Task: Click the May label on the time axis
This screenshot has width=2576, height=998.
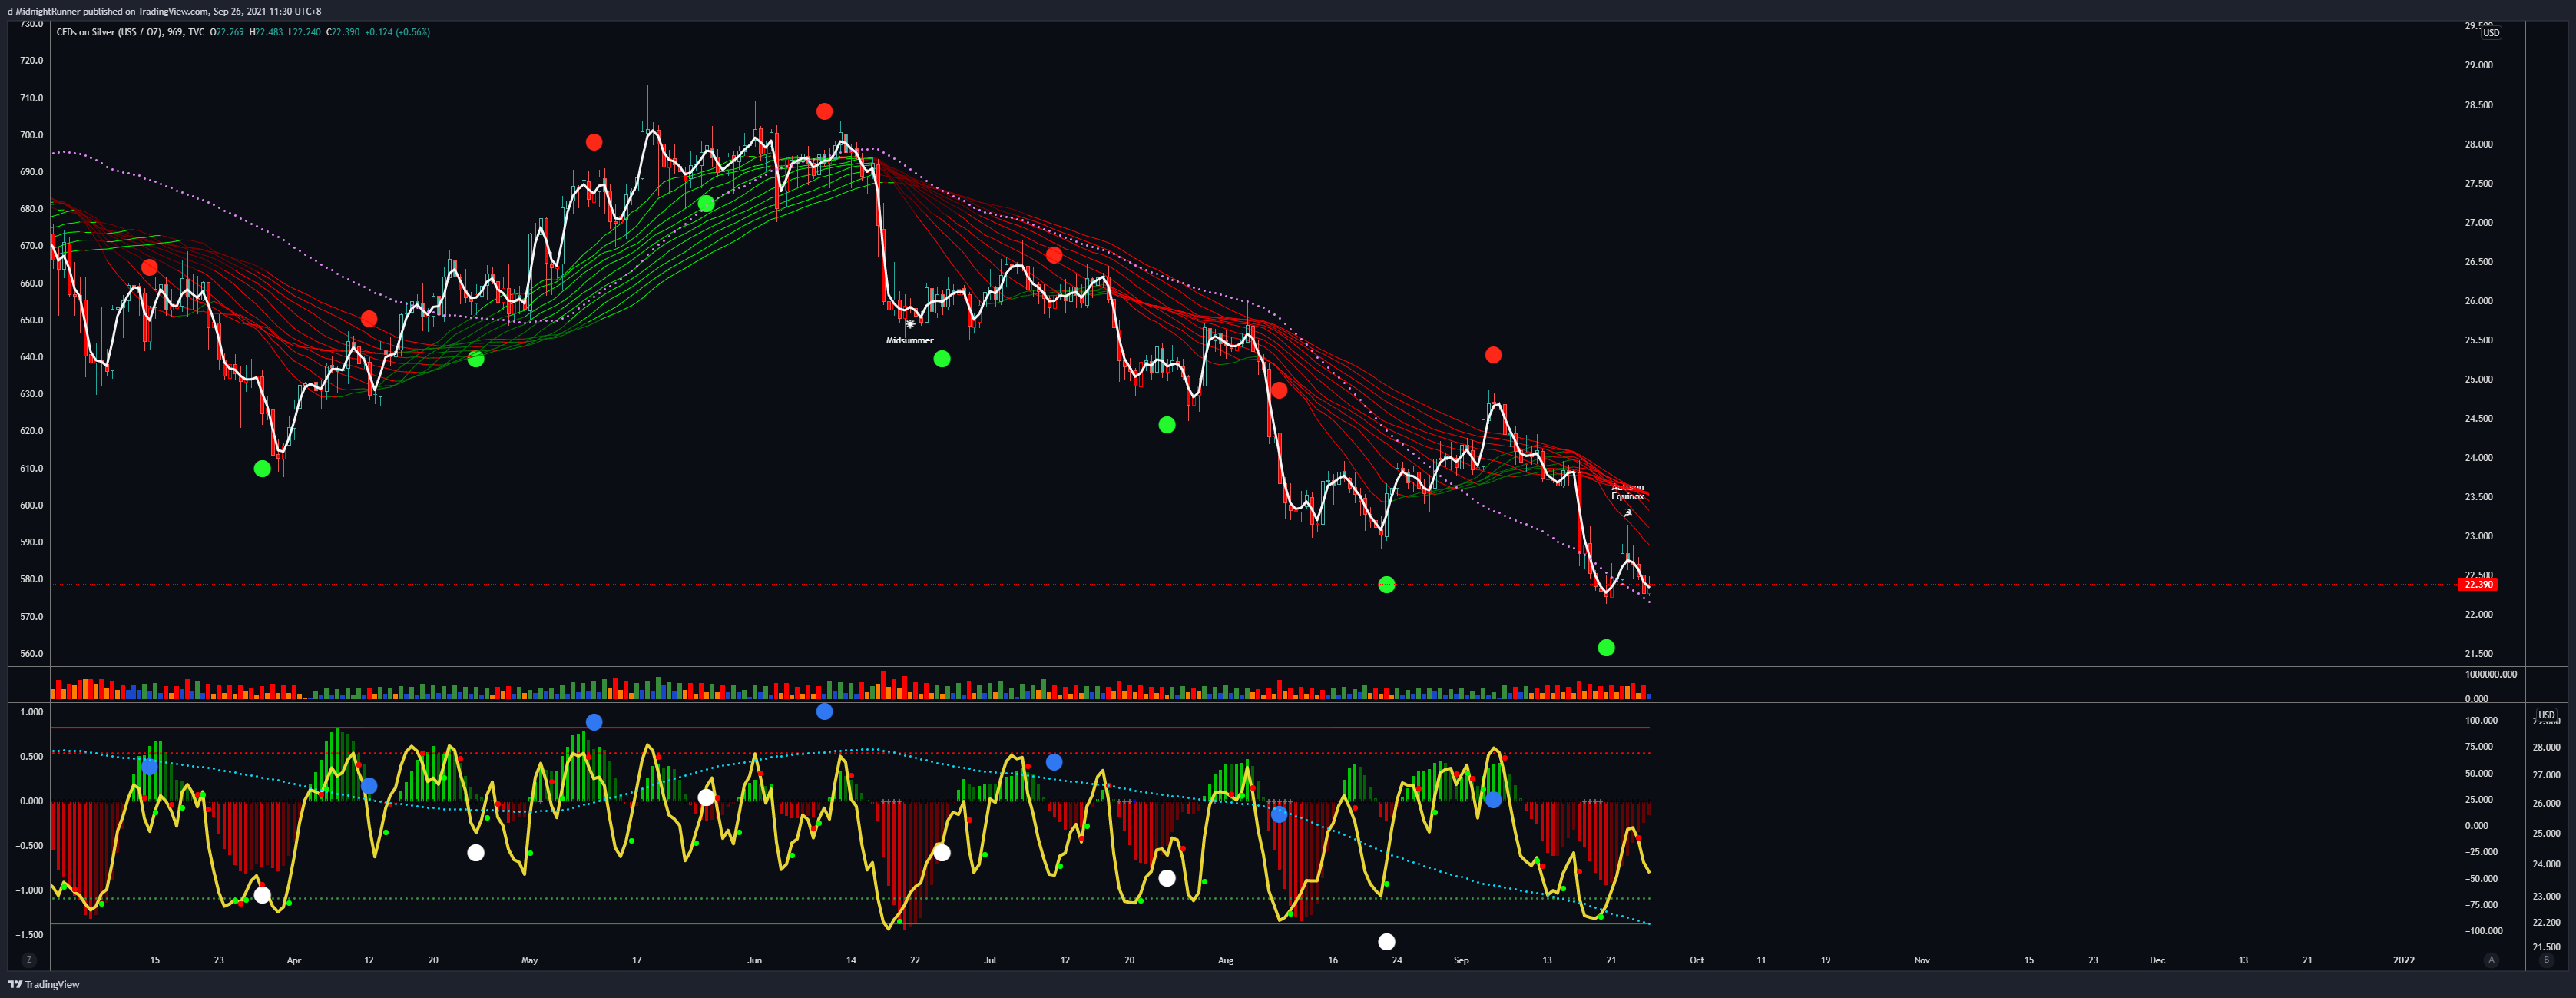Action: [x=530, y=960]
